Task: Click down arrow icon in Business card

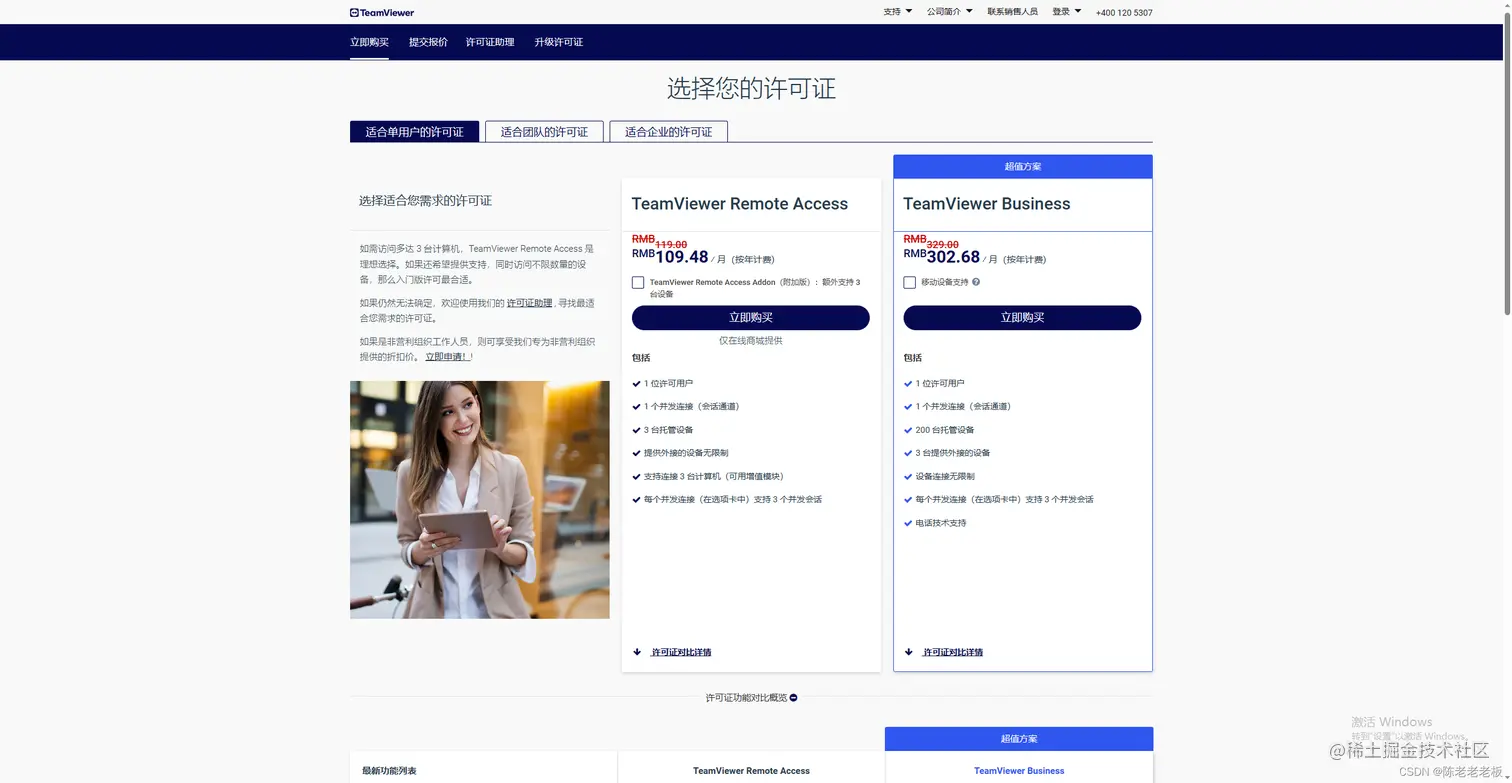Action: coord(909,652)
